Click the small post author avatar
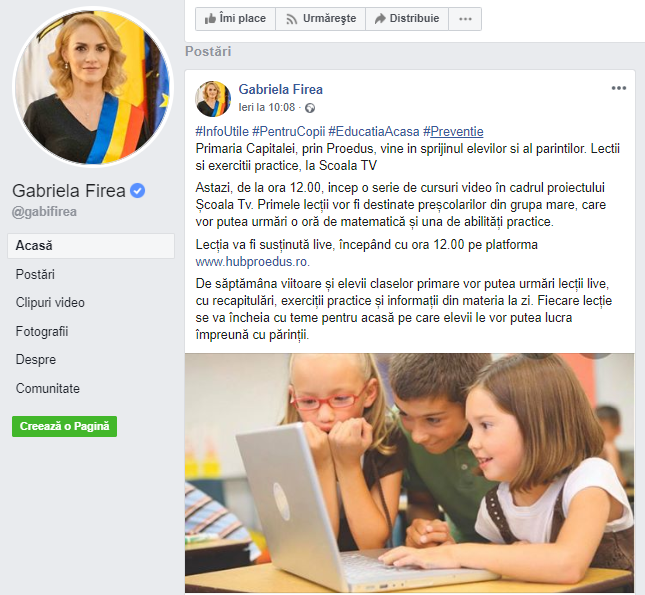Viewport: 645px width, 595px height. click(x=213, y=99)
